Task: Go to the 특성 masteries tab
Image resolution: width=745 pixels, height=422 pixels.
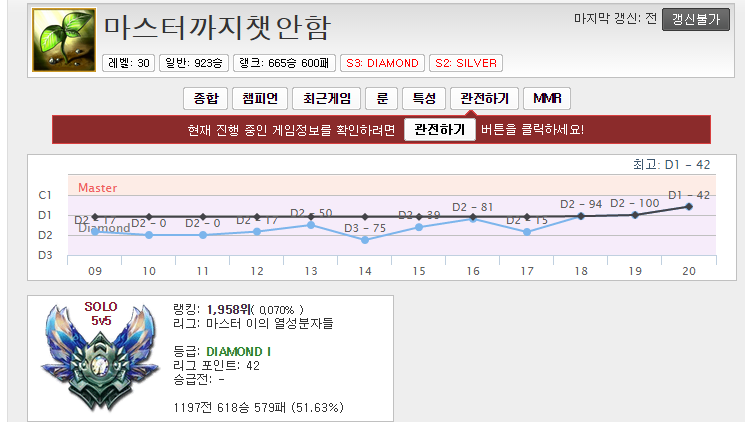Action: pyautogui.click(x=422, y=98)
